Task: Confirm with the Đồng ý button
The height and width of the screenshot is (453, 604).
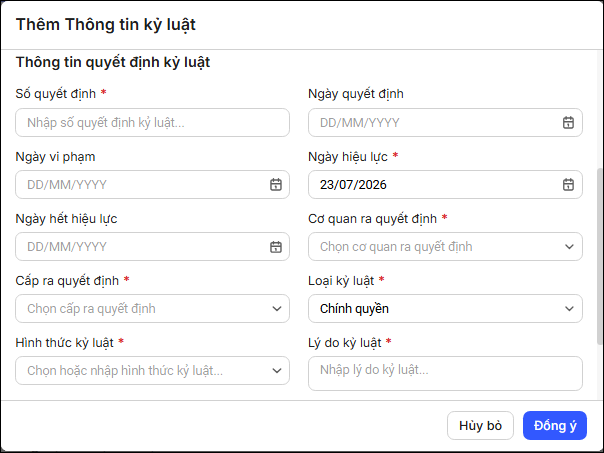Action: [x=555, y=426]
